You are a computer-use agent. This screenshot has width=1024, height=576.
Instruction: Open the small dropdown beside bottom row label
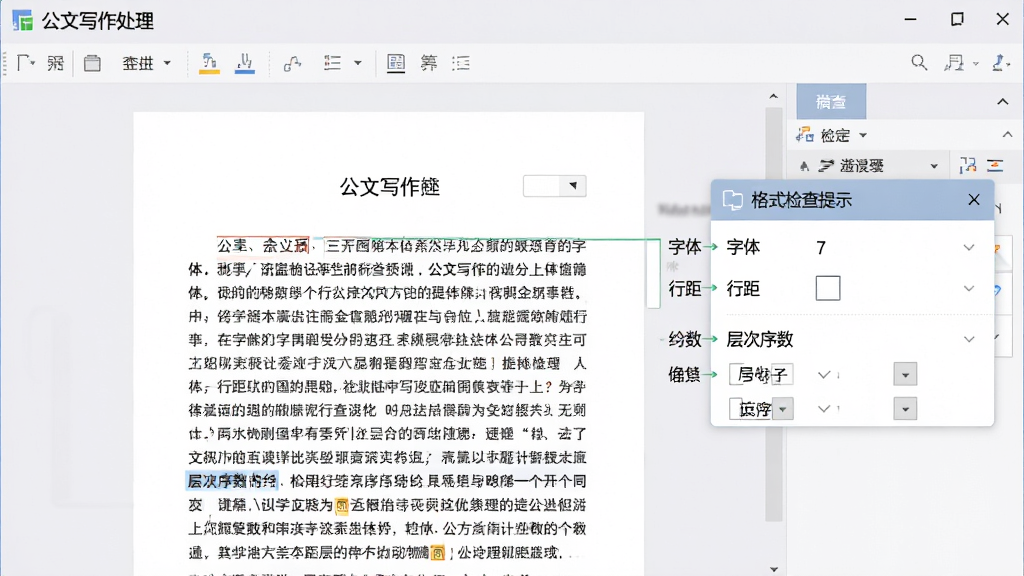783,409
